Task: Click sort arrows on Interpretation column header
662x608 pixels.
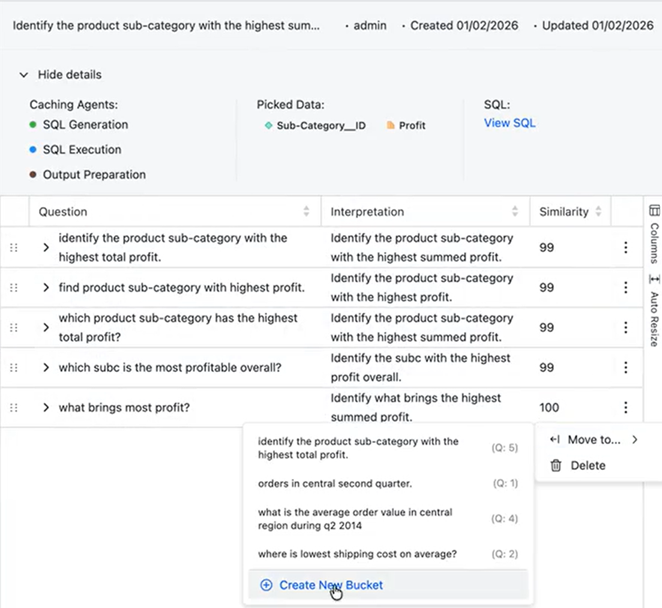Action: (x=516, y=212)
